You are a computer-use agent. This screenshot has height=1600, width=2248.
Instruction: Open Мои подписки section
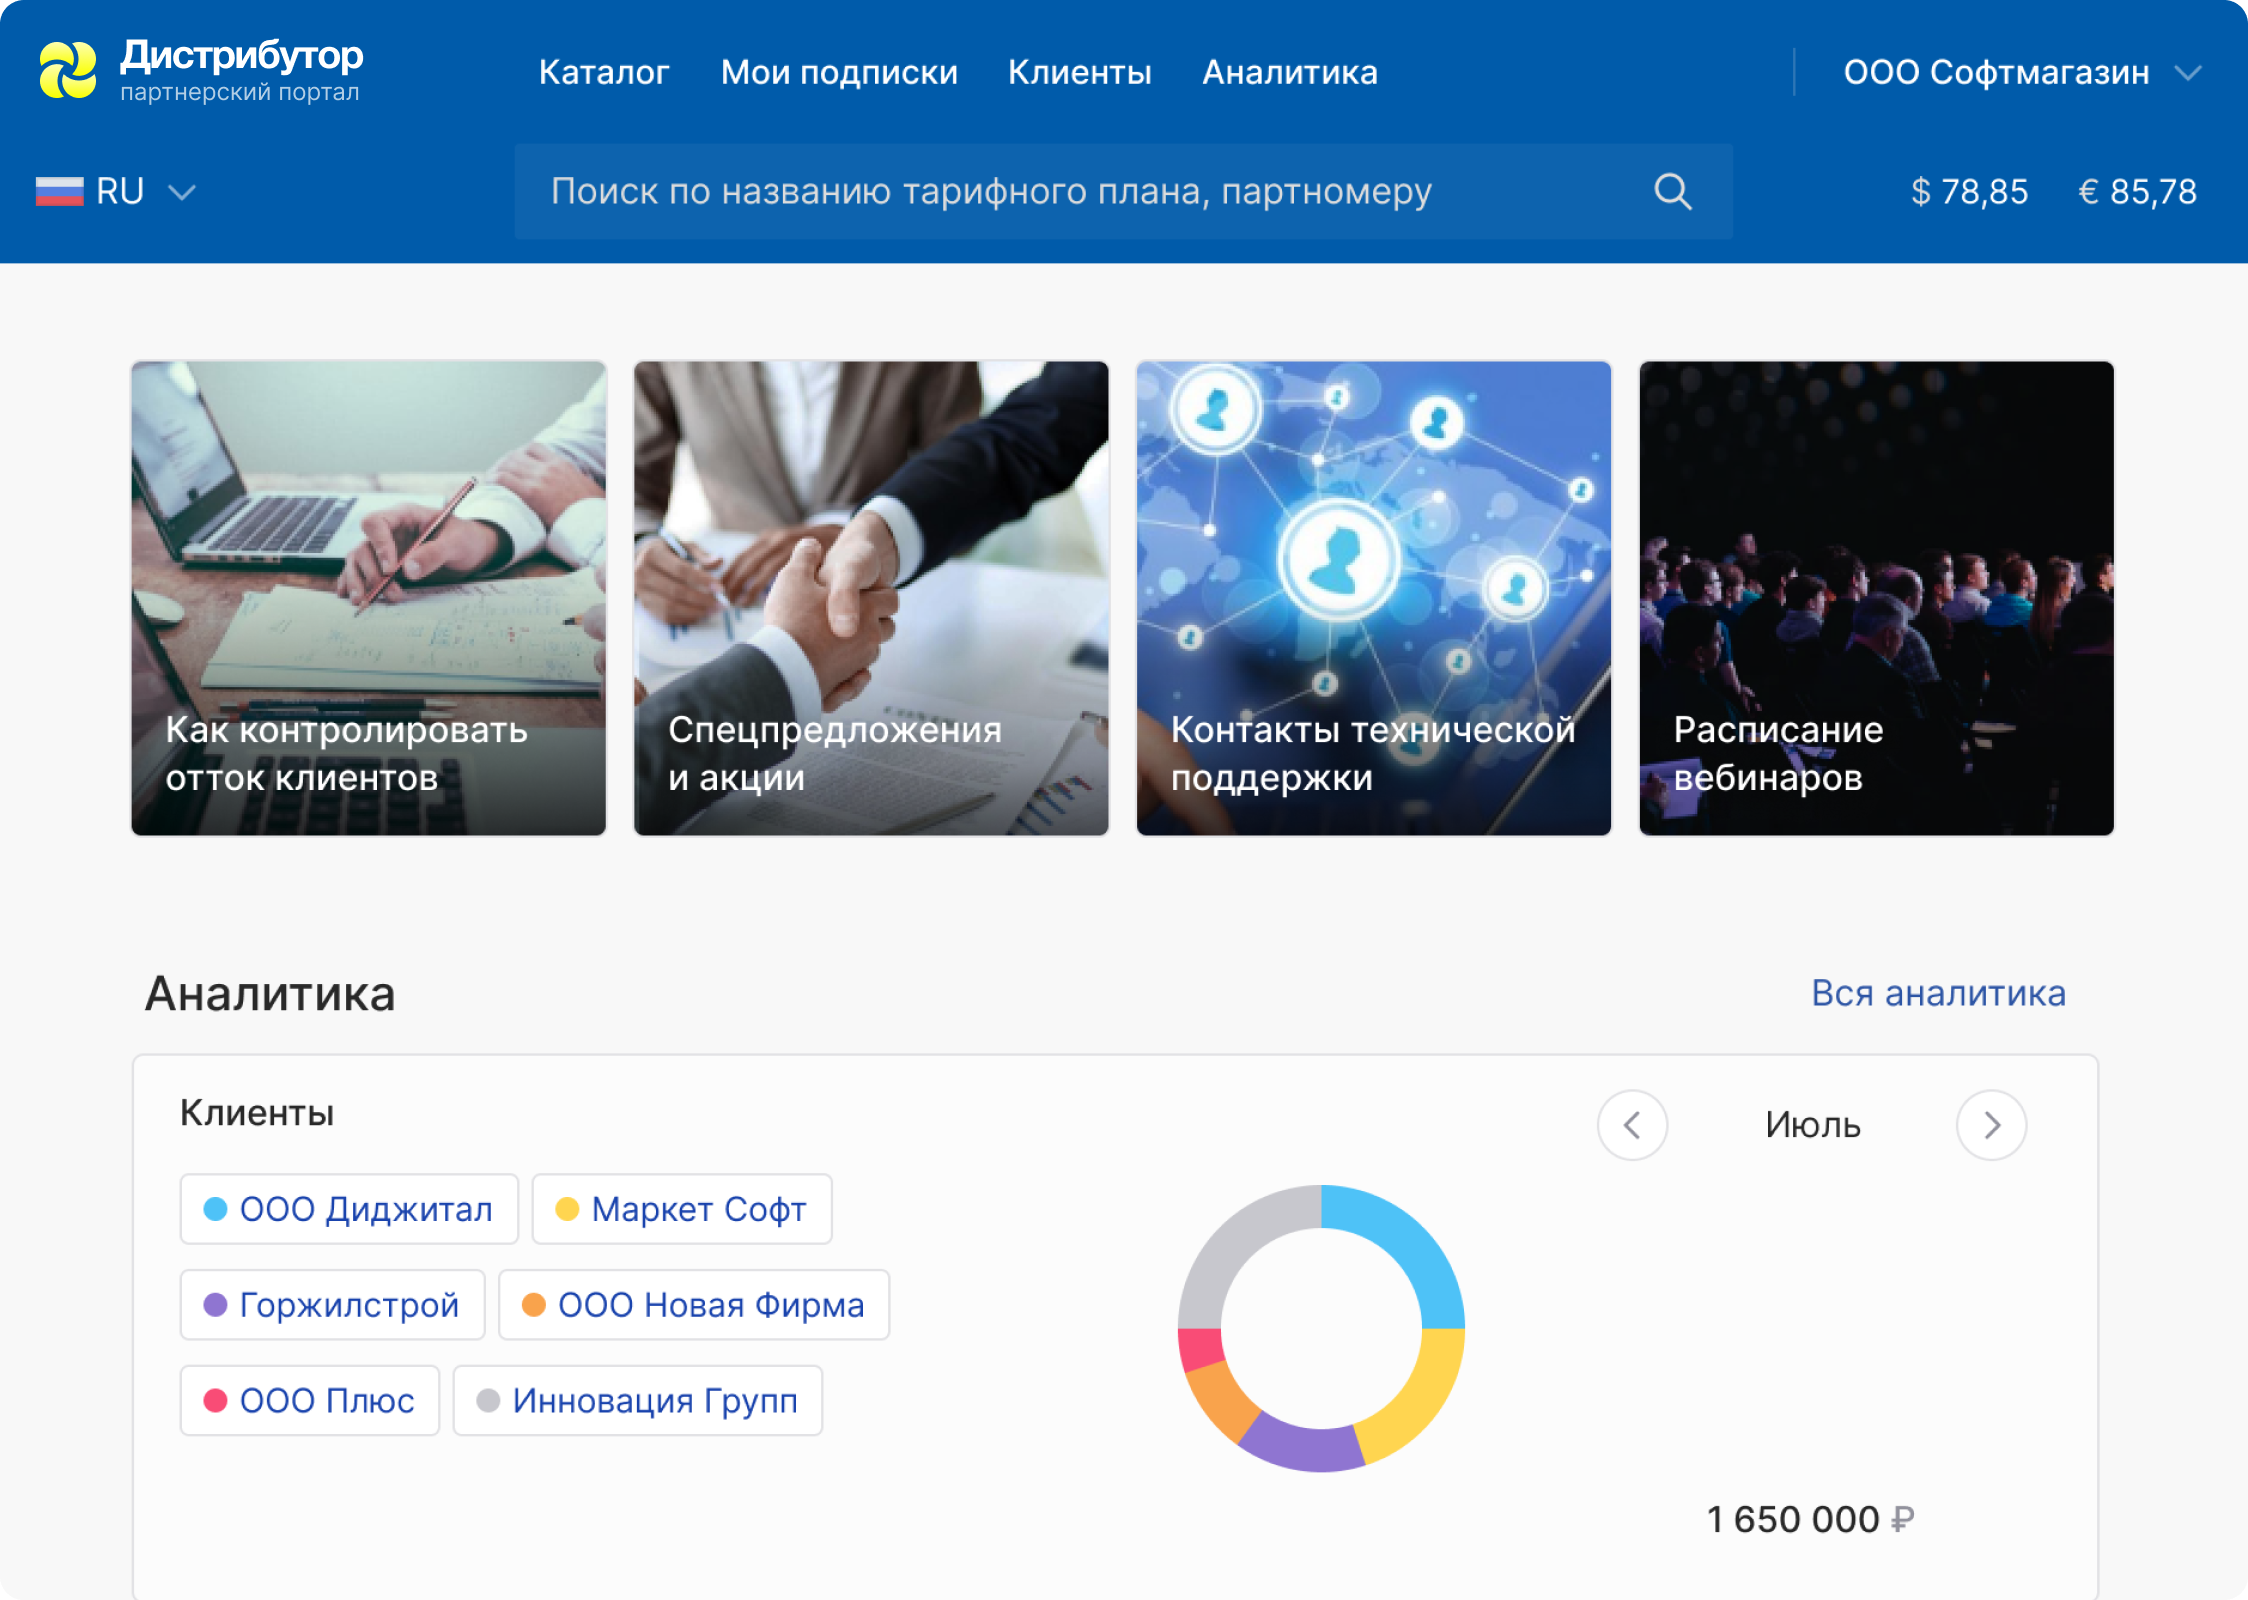tap(840, 72)
